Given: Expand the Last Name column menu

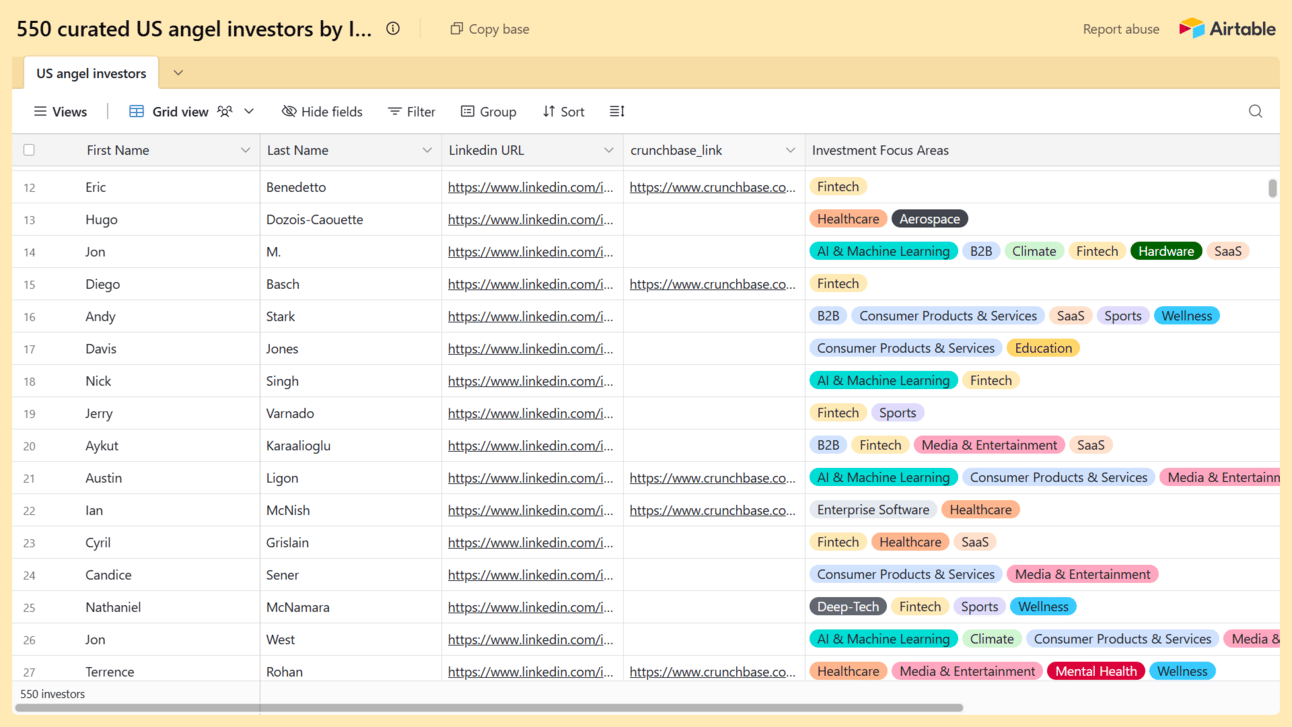Looking at the screenshot, I should click(427, 150).
